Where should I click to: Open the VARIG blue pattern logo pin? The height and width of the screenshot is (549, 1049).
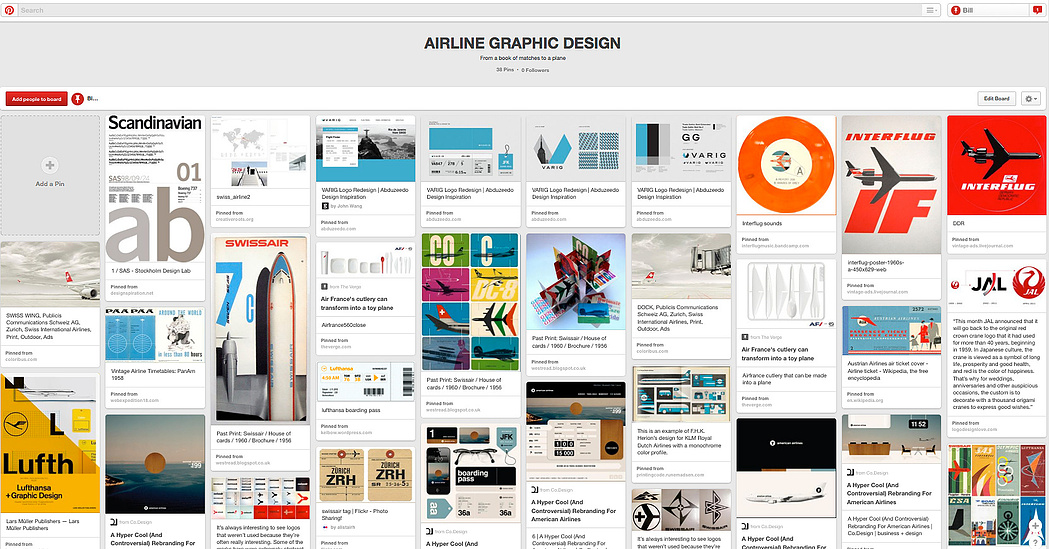576,148
